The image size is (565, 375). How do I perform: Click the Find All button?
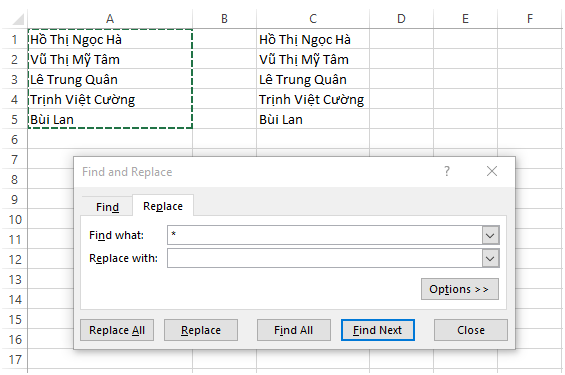coord(294,330)
